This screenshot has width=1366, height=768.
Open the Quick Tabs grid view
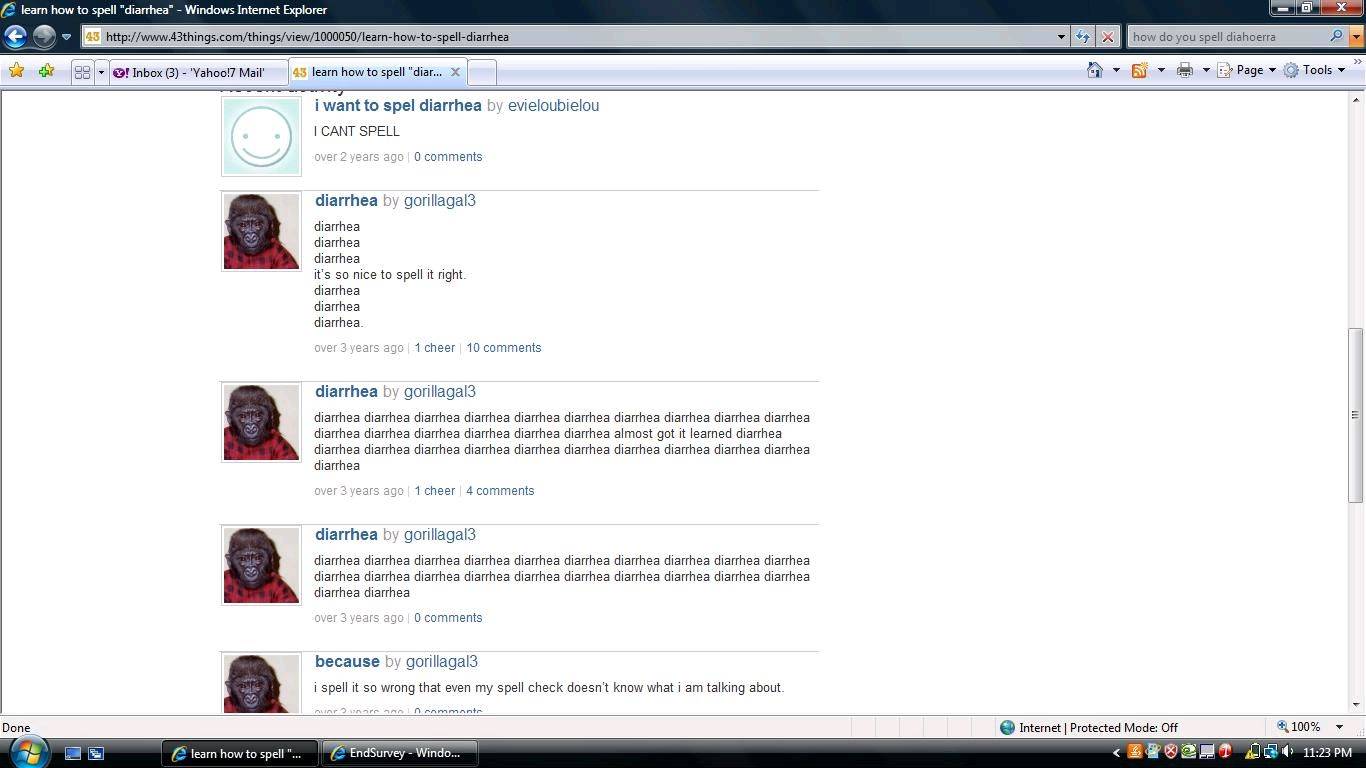click(x=82, y=72)
